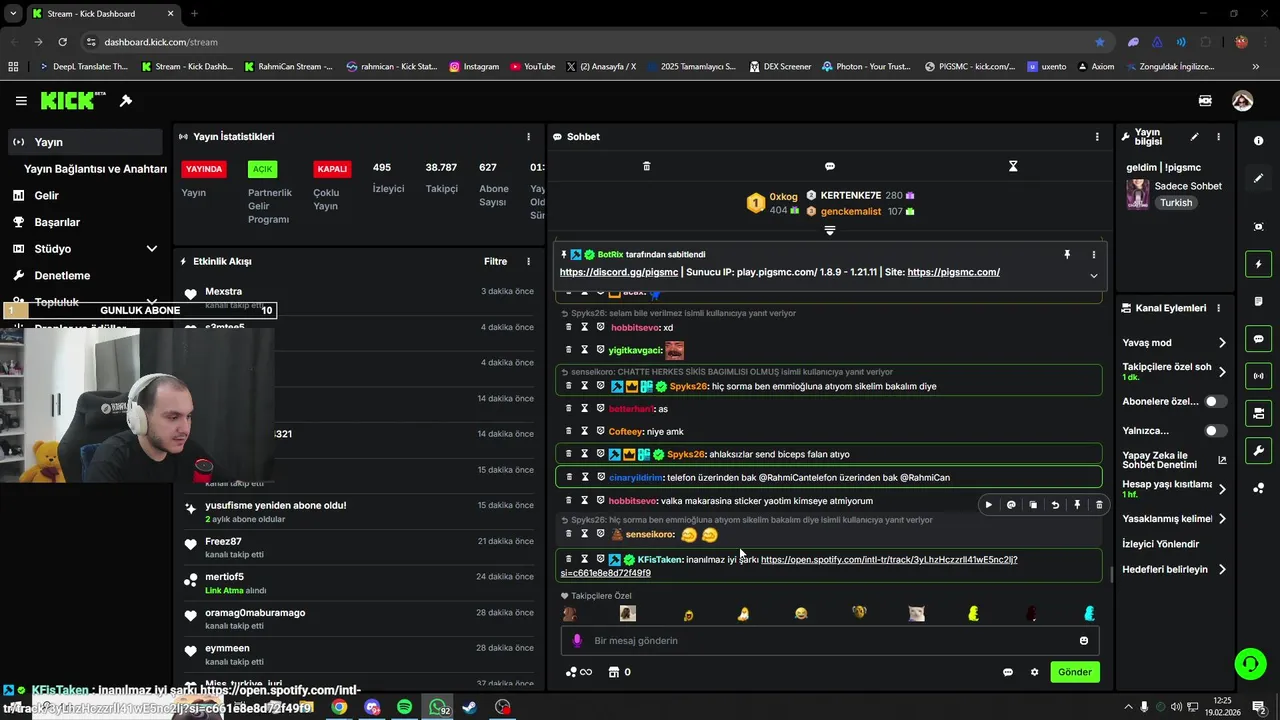This screenshot has width=1280, height=720.
Task: Select the first follower emote thumbnail
Action: [x=570, y=614]
